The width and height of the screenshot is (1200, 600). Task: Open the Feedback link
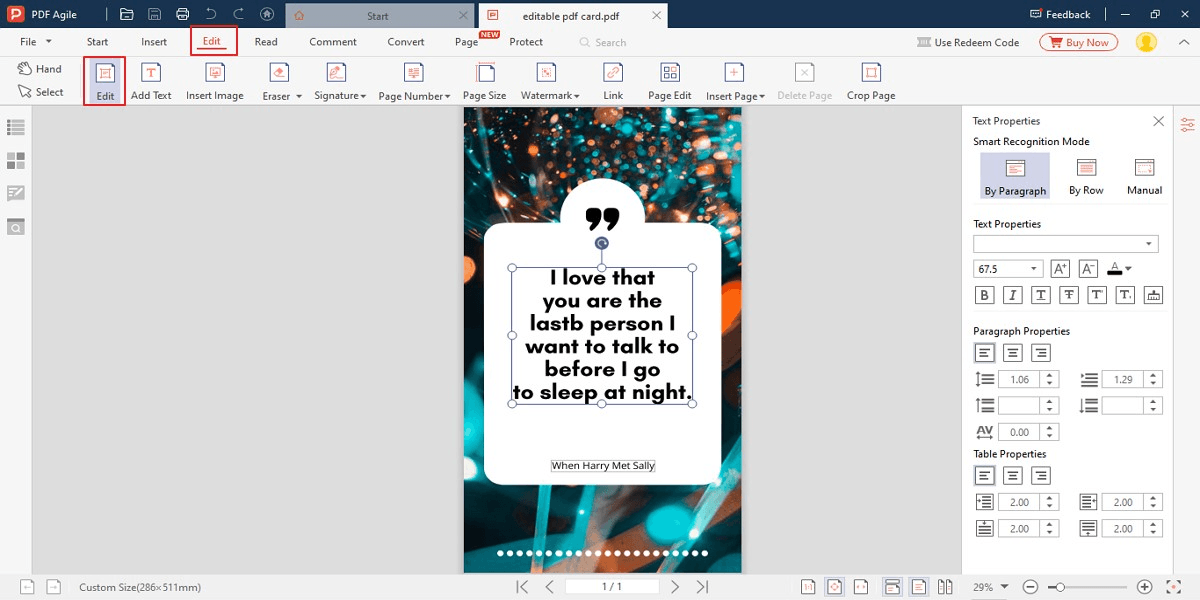1060,14
